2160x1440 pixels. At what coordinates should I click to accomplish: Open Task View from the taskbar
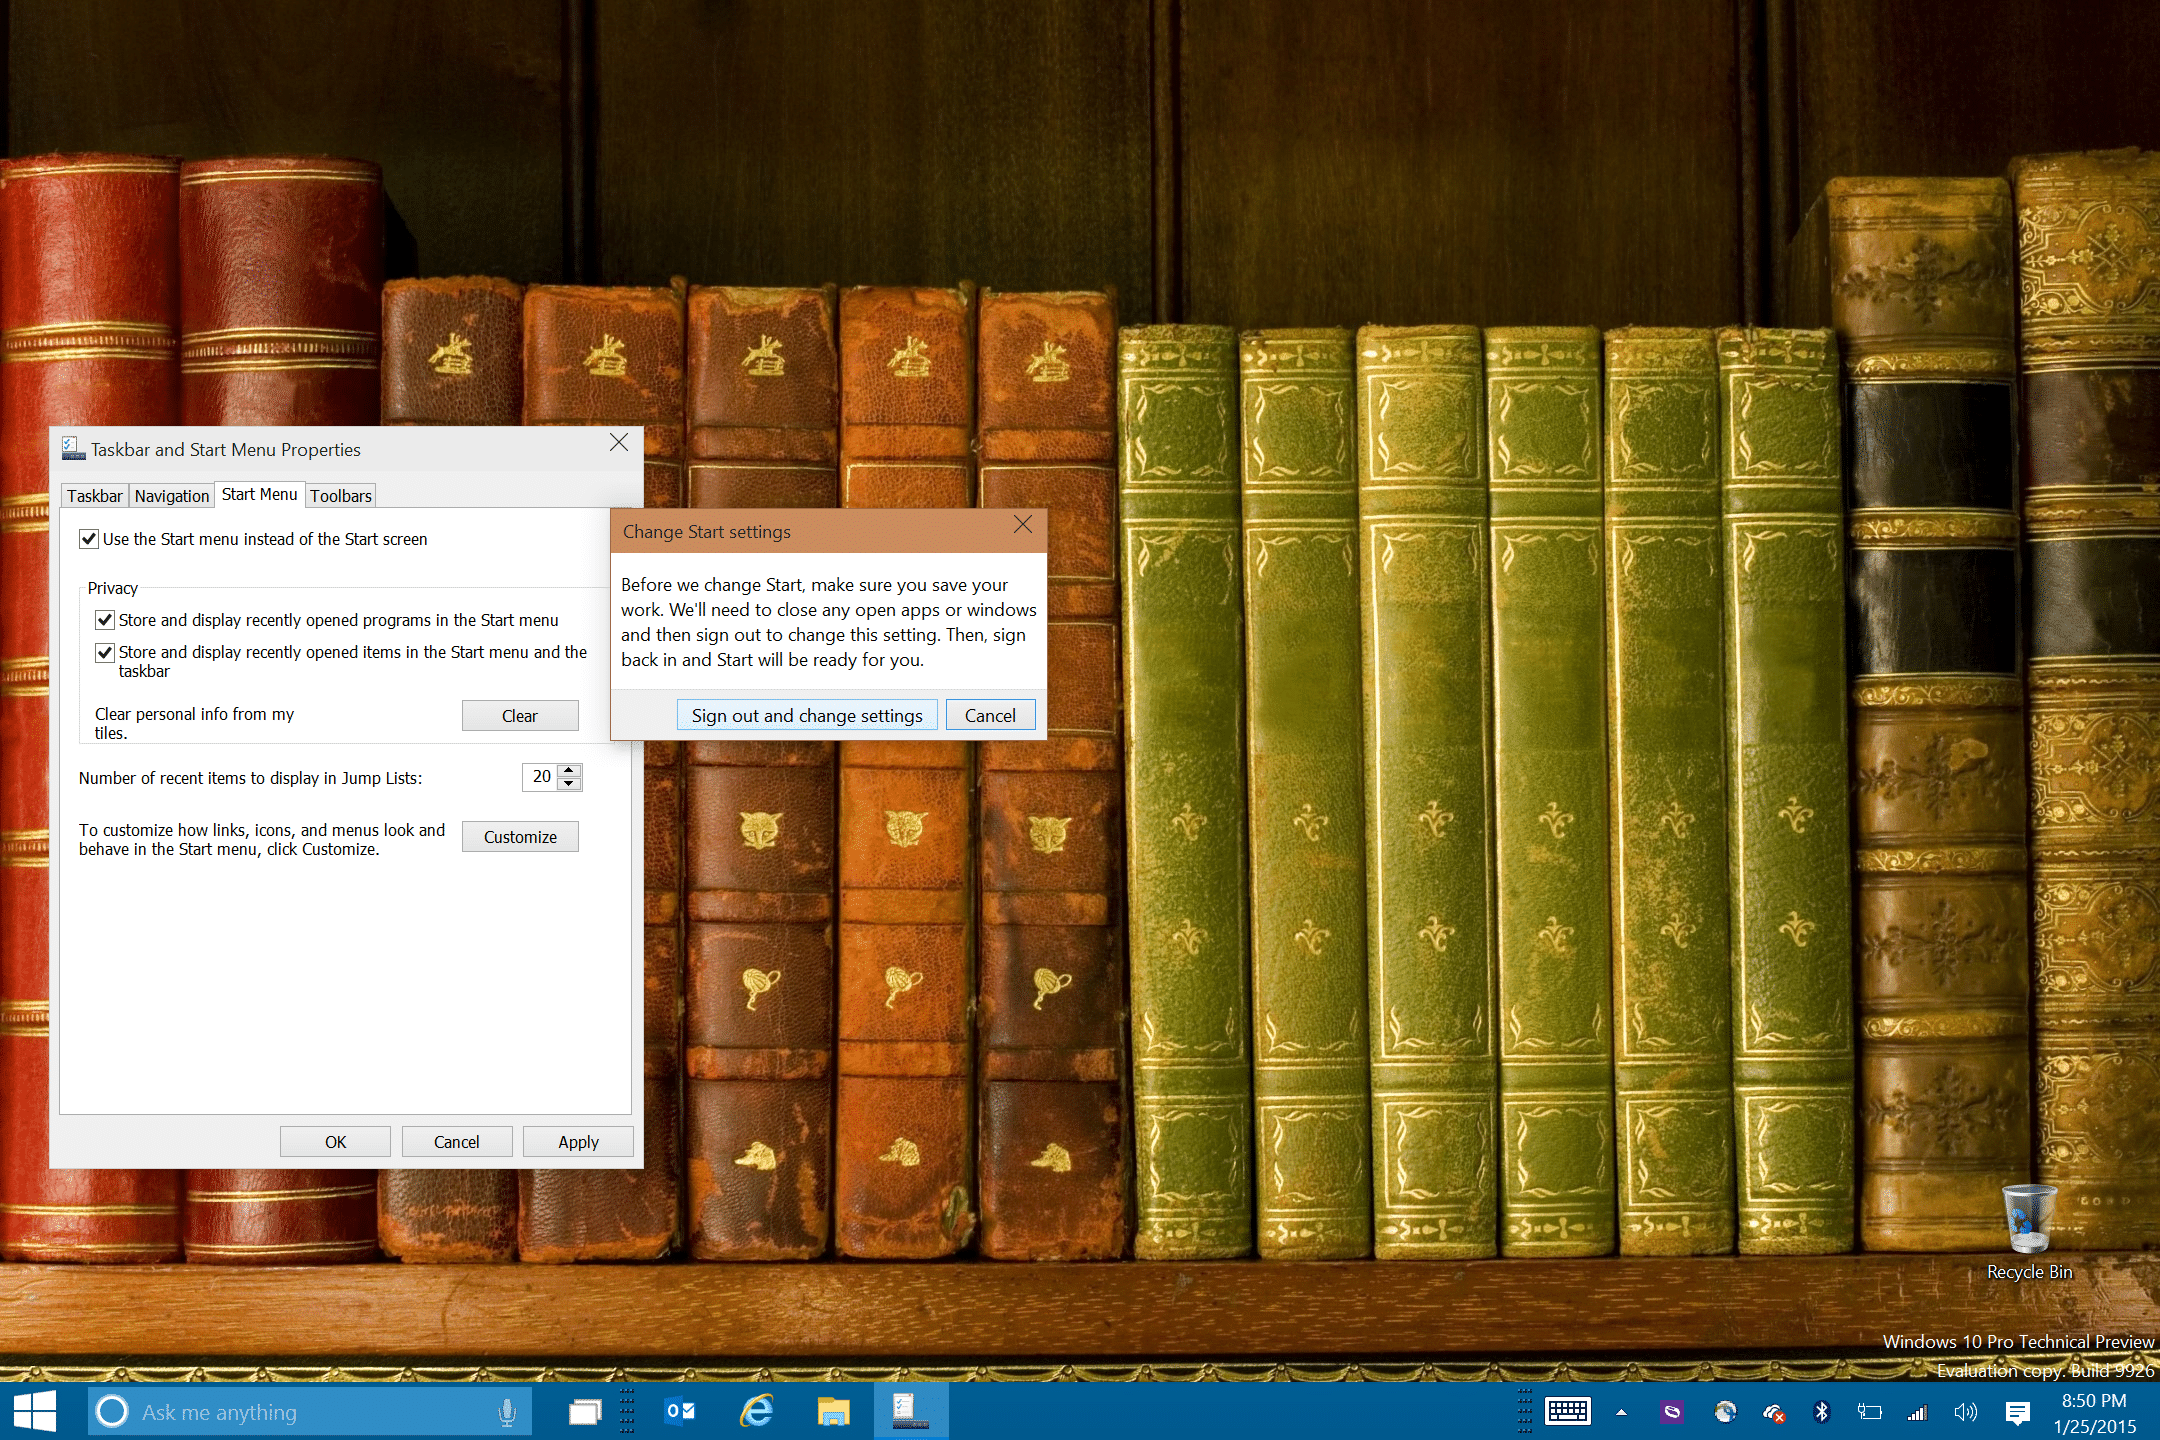pyautogui.click(x=585, y=1412)
